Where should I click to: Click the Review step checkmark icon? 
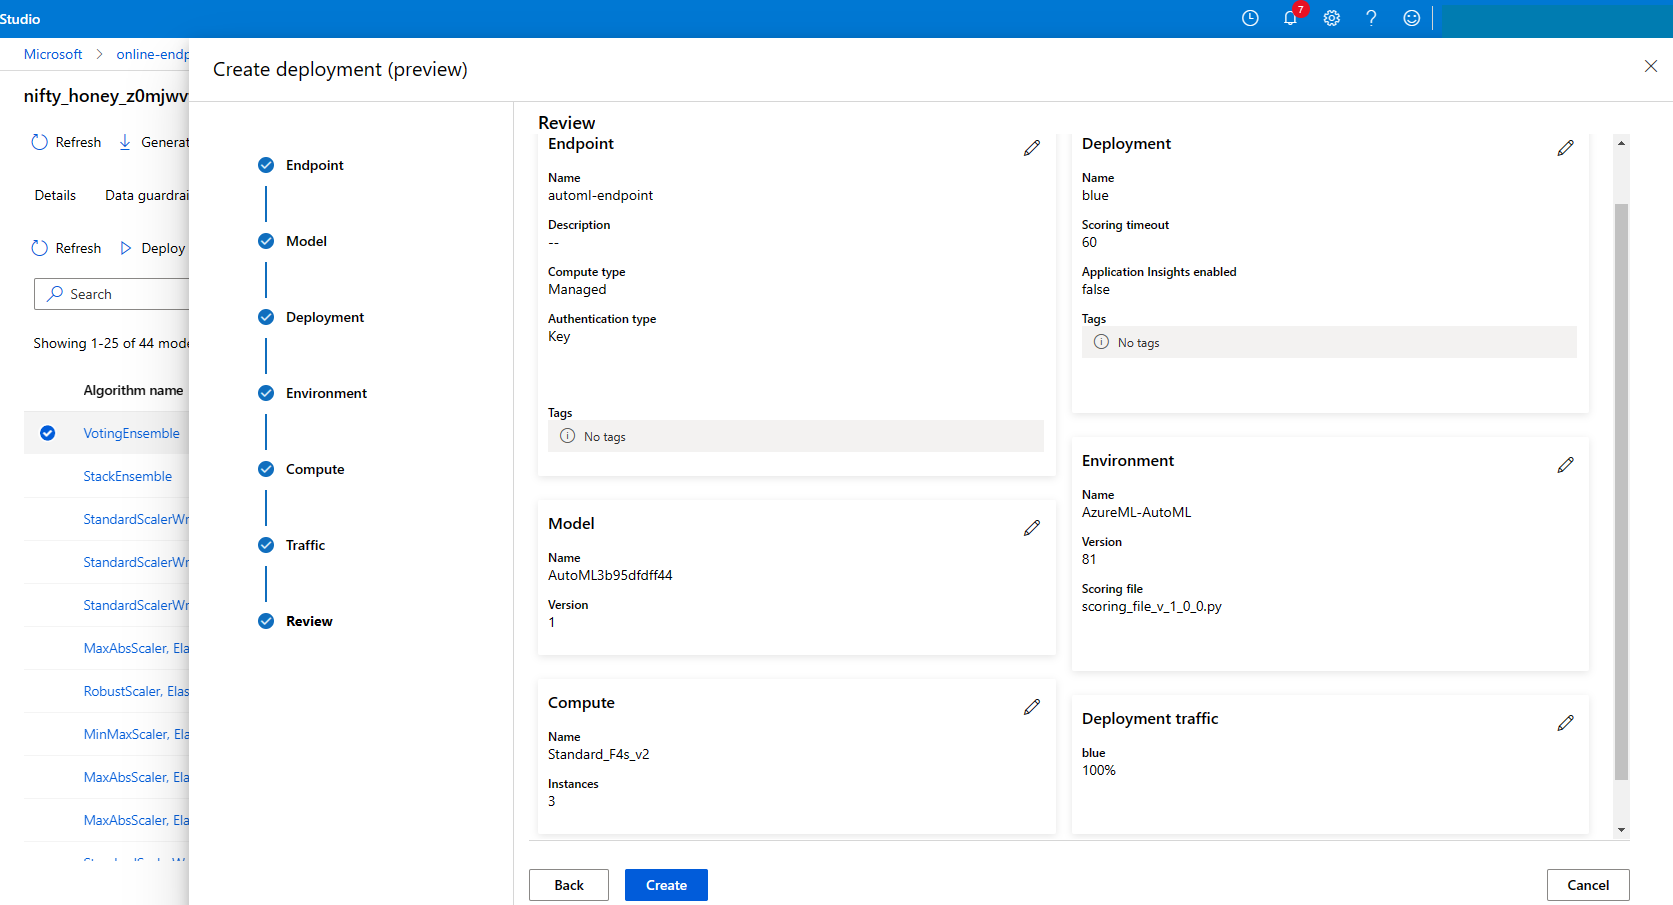pos(266,621)
